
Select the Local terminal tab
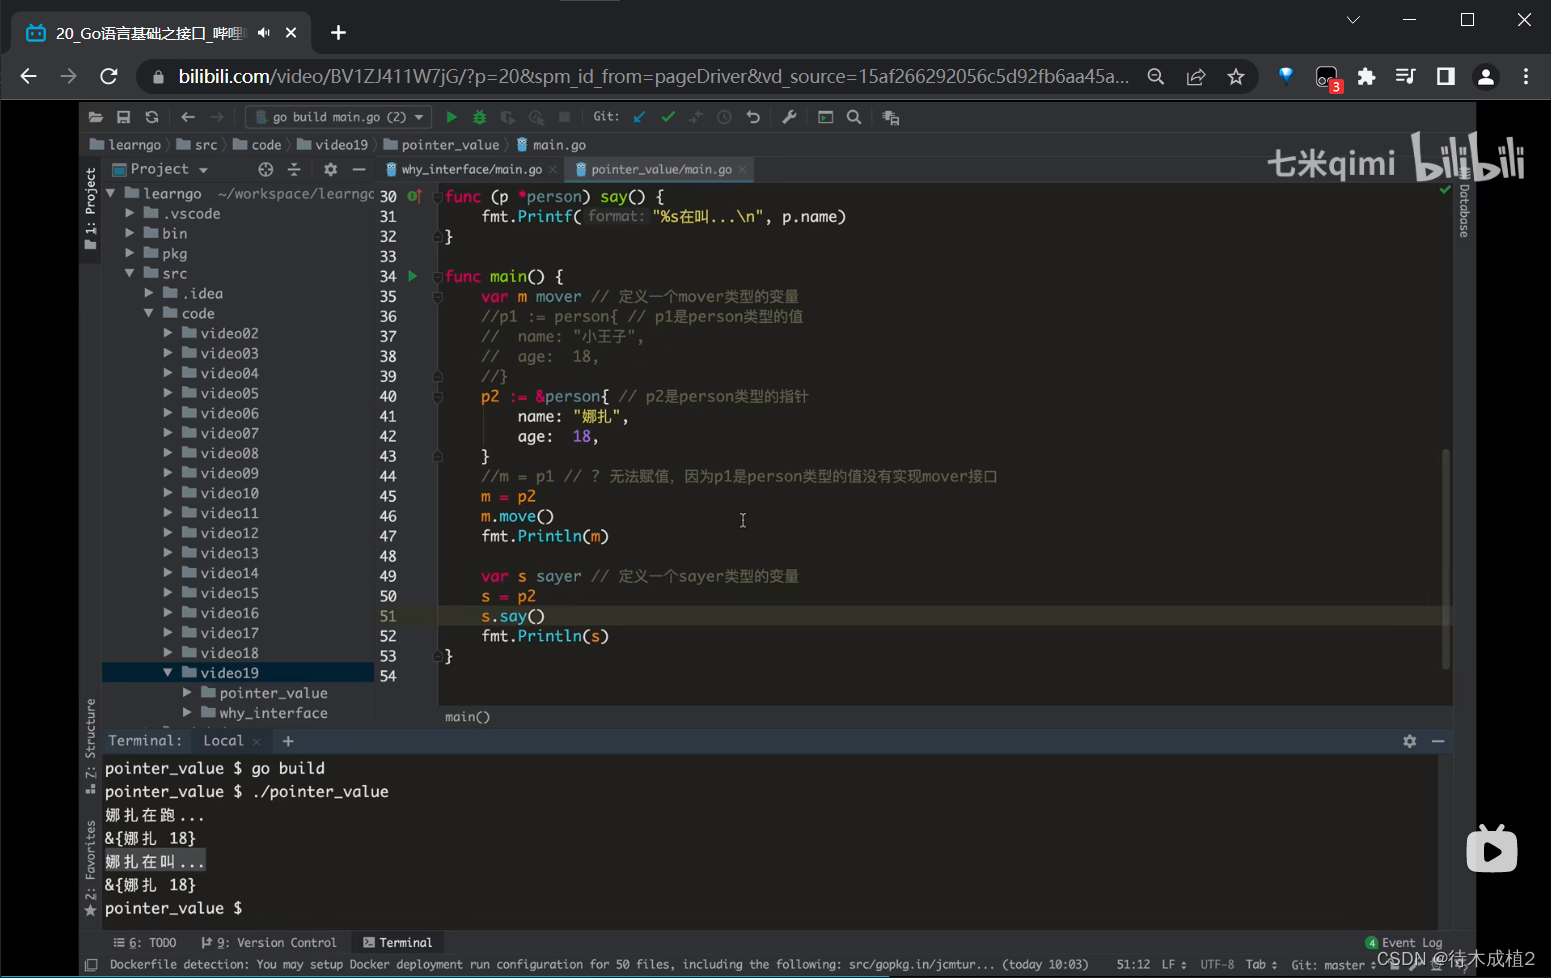tap(223, 741)
